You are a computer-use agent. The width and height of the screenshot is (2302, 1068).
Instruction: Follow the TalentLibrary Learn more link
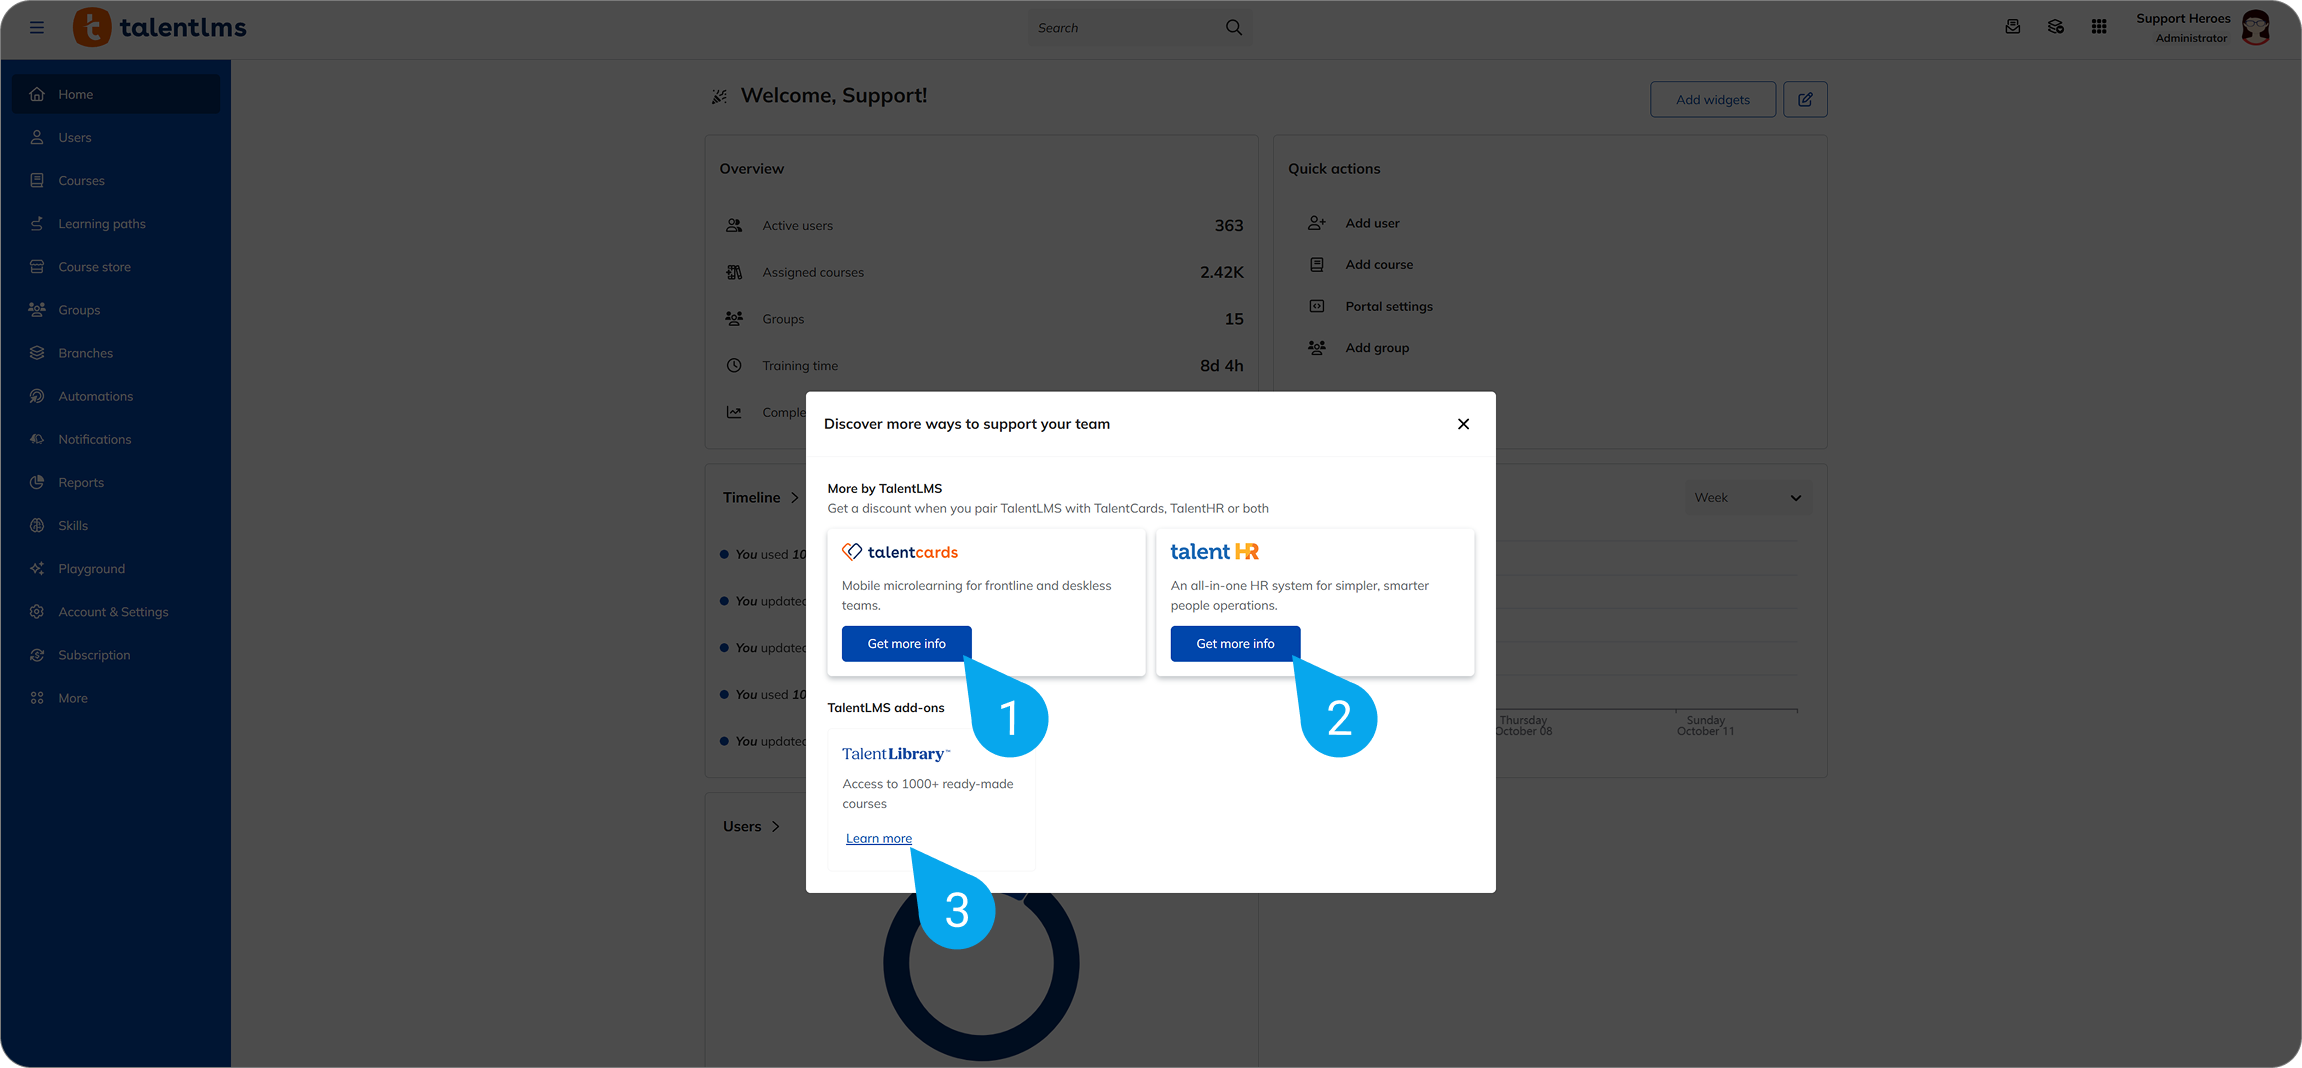point(879,839)
